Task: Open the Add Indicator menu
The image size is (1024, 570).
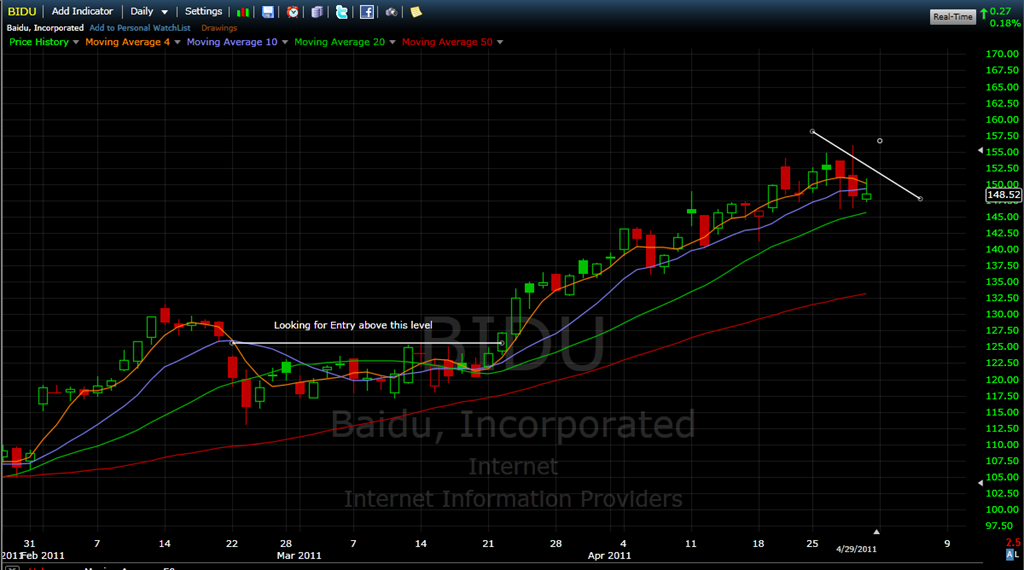Action: click(82, 11)
